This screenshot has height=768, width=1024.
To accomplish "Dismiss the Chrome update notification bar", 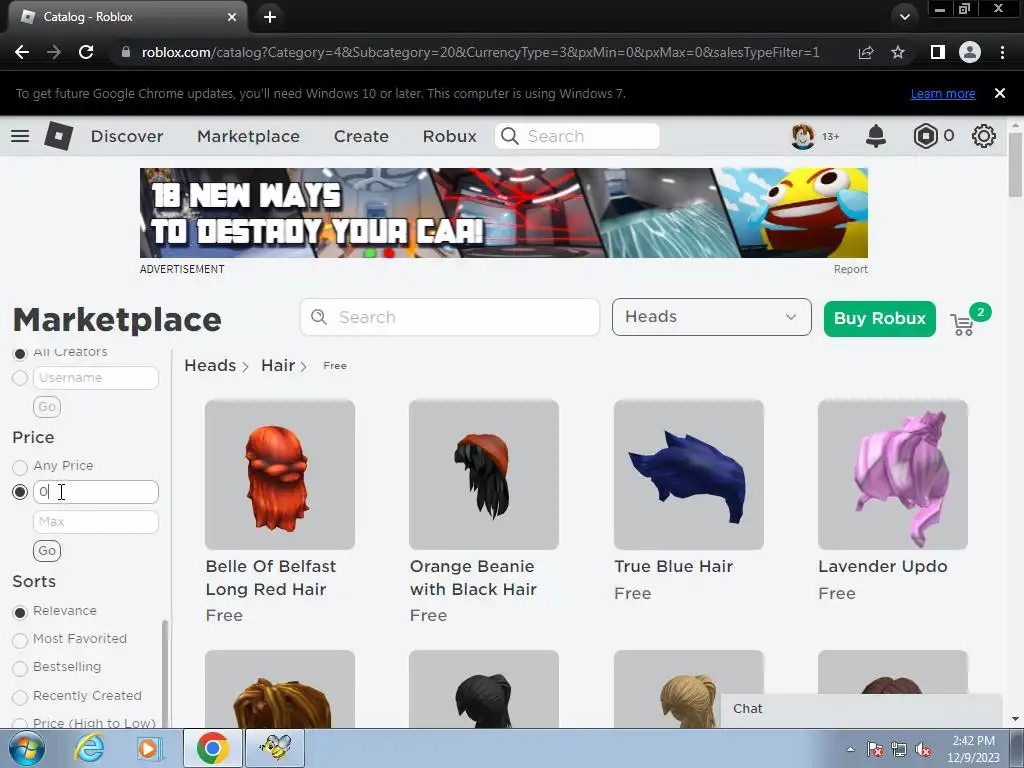I will (1000, 93).
